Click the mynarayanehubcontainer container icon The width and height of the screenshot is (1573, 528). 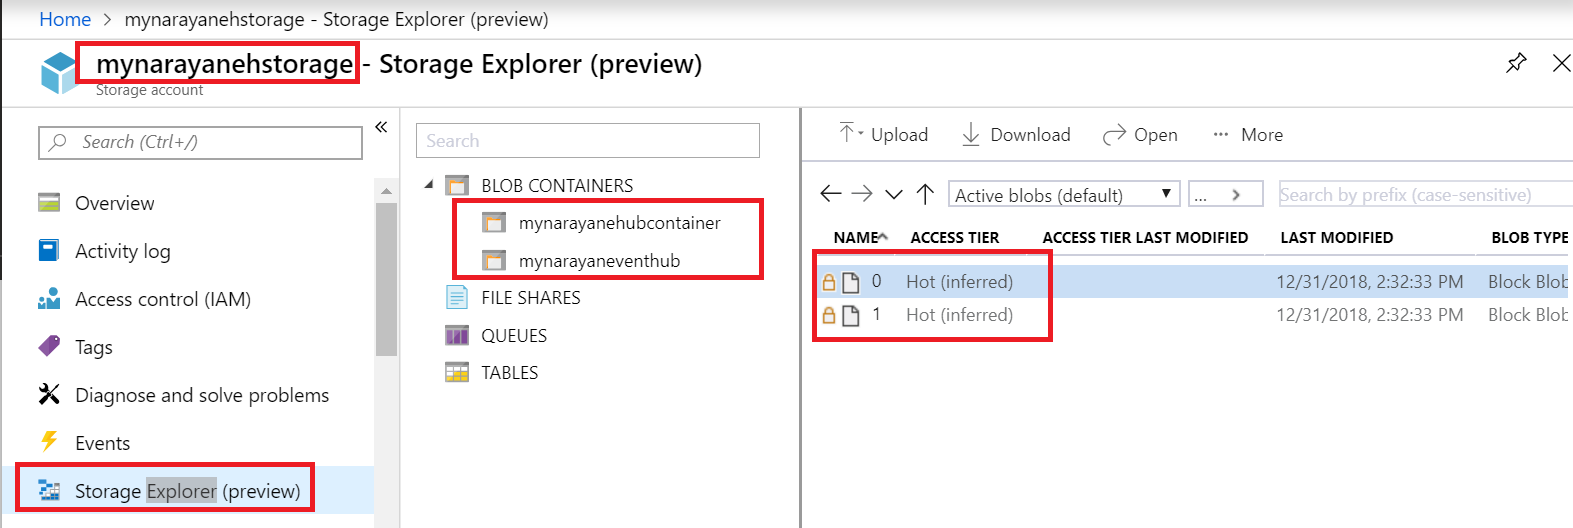coord(494,222)
